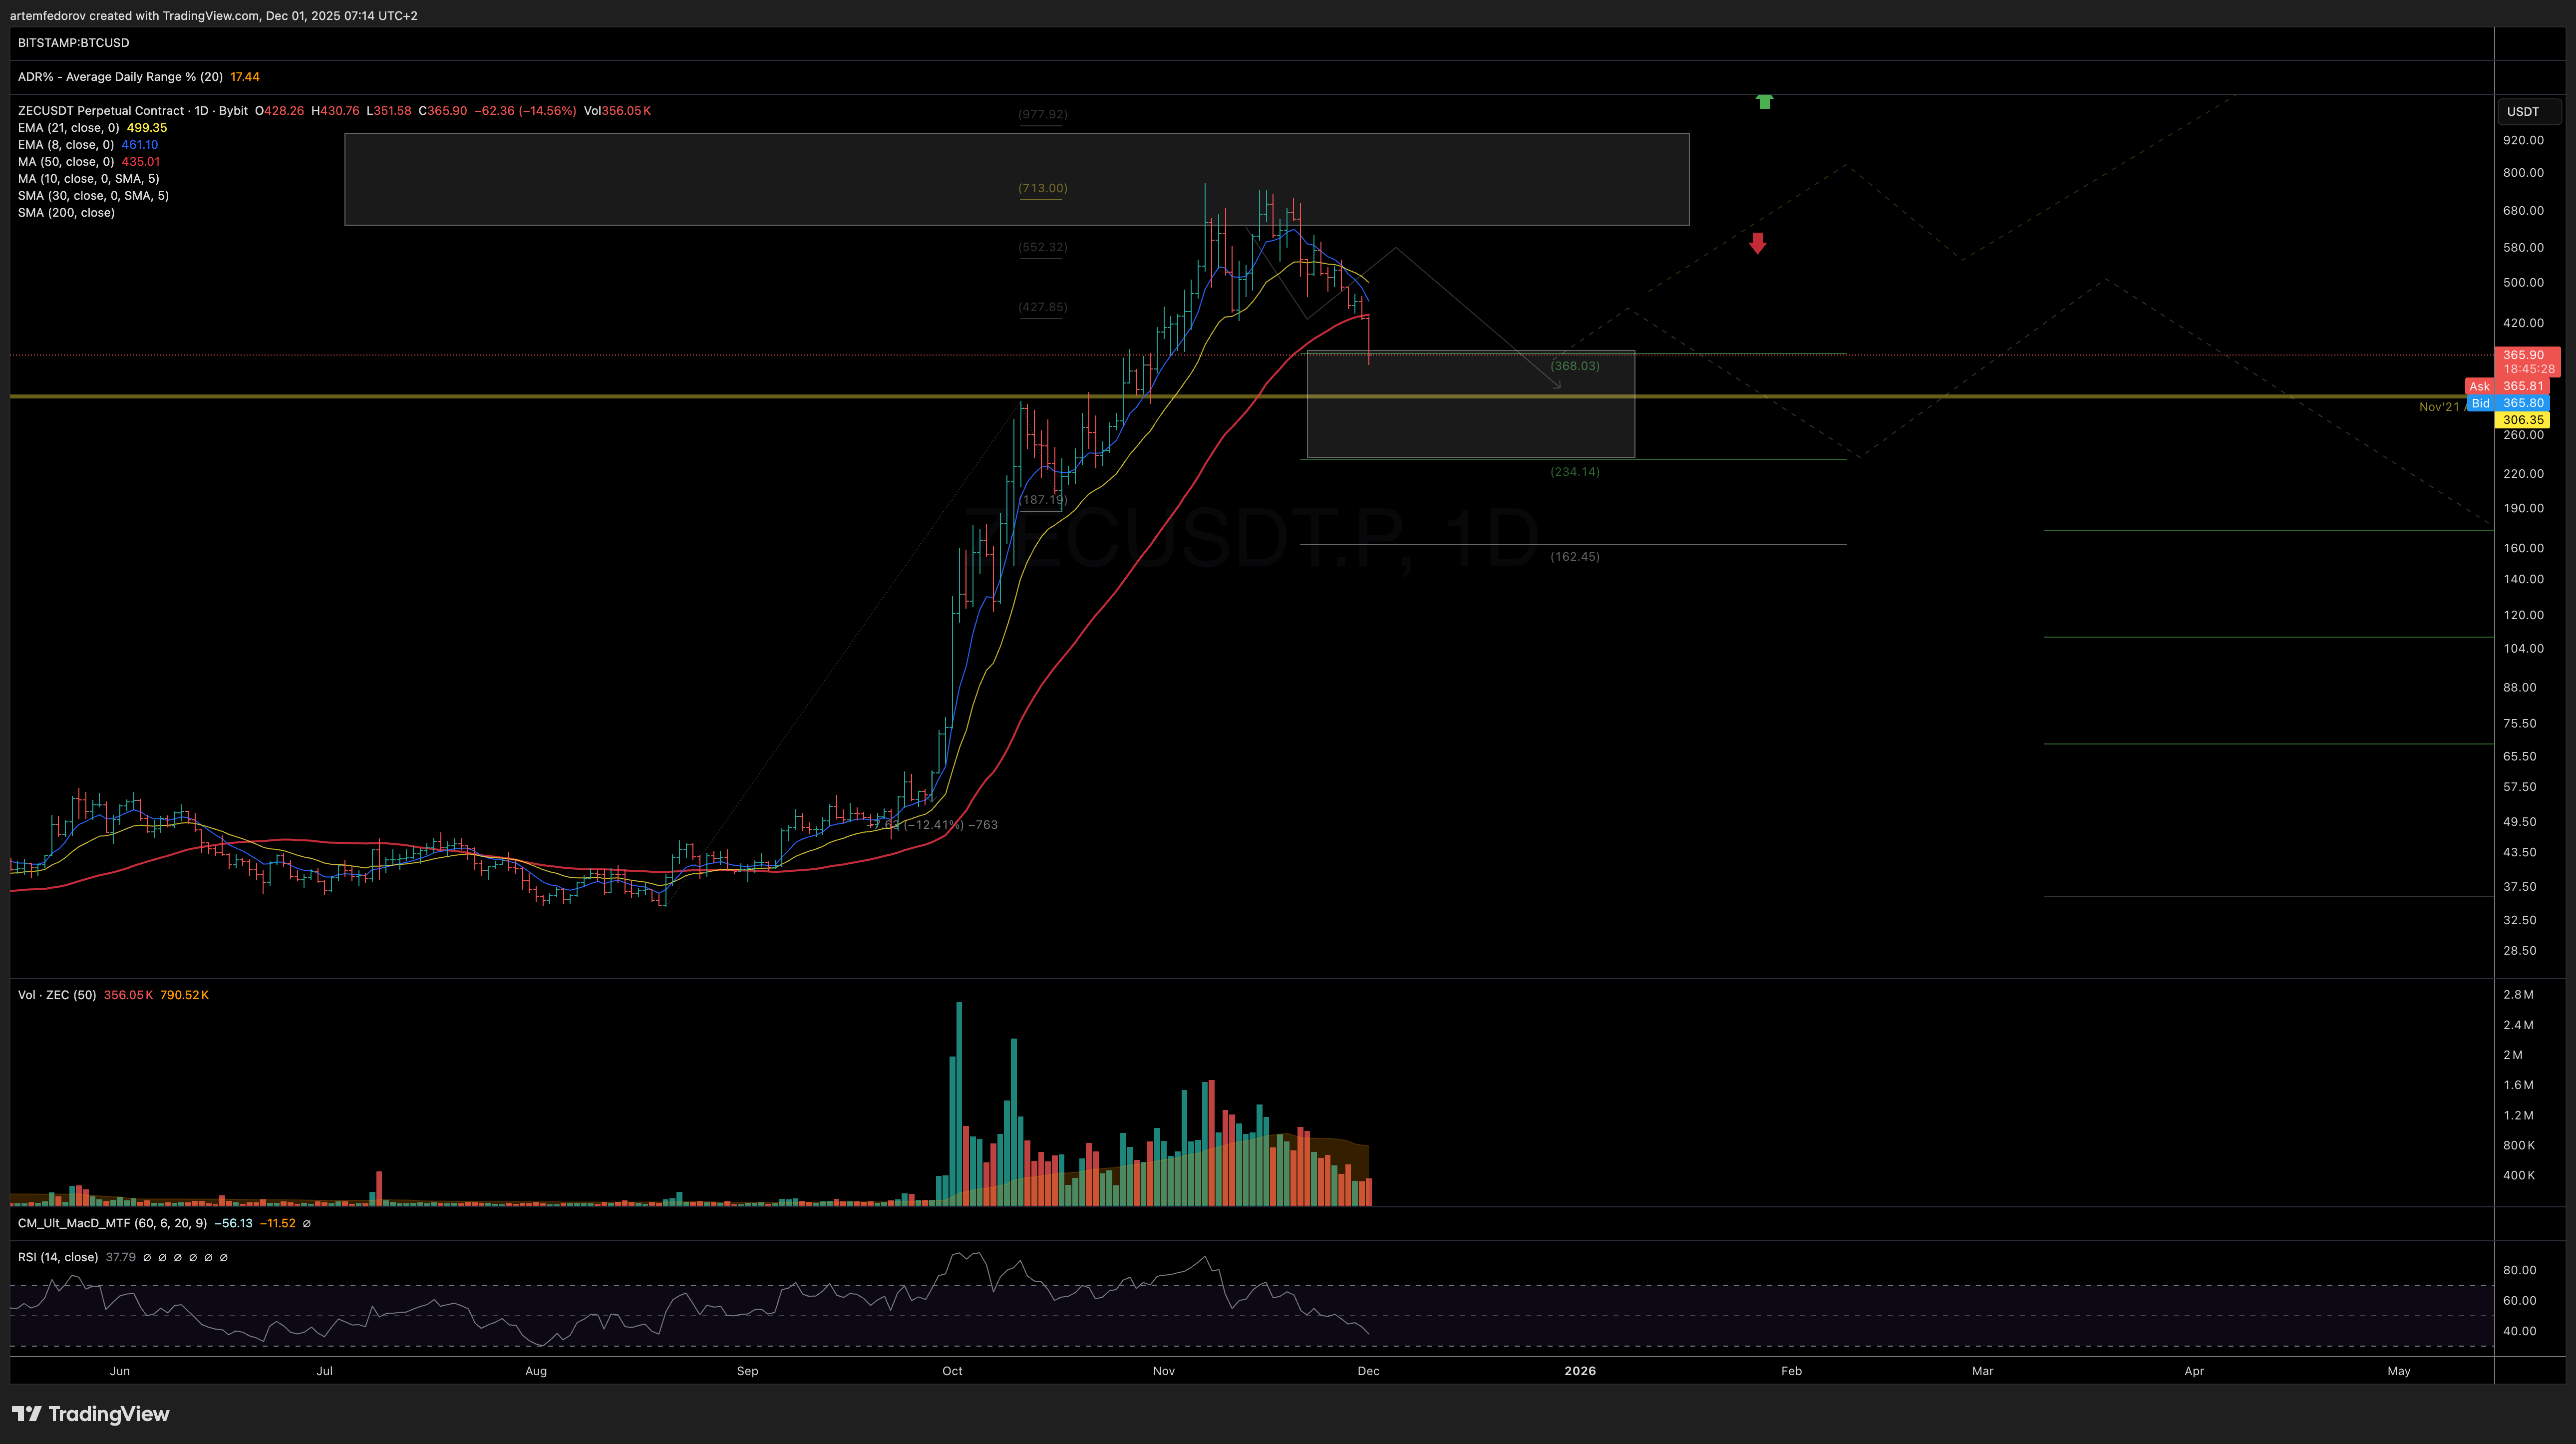This screenshot has width=2576, height=1444.
Task: Click the green up arrow marker on chart
Action: (1764, 101)
